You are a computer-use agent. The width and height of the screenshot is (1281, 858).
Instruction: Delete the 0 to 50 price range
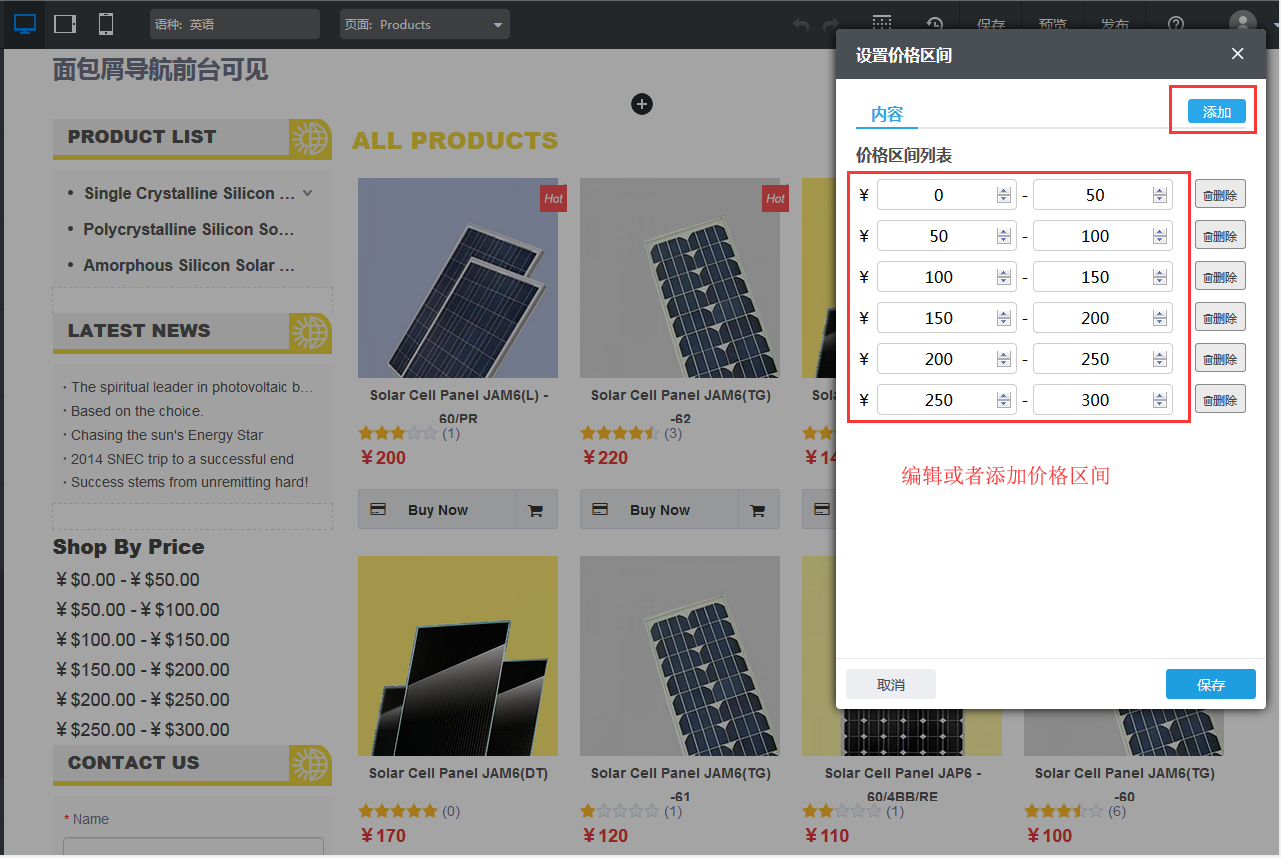point(1220,195)
